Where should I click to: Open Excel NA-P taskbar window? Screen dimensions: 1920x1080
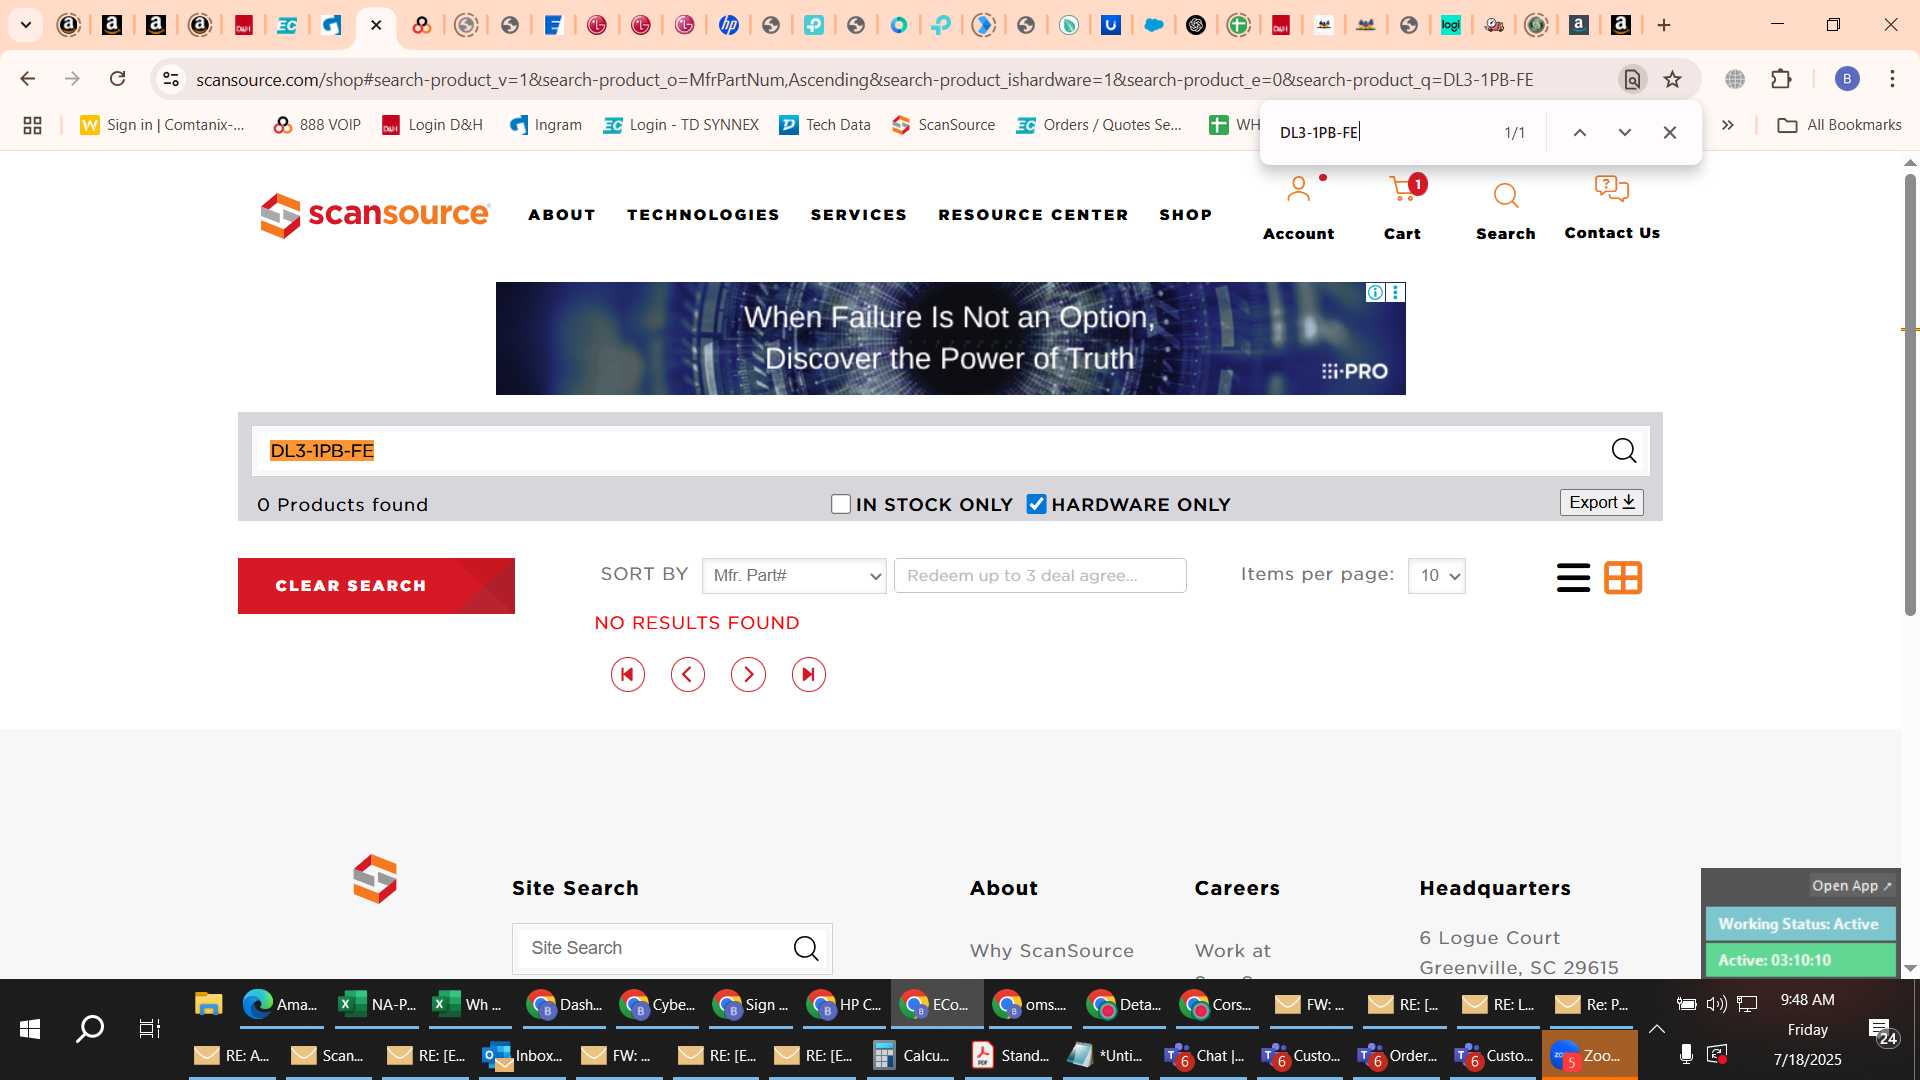377,1004
